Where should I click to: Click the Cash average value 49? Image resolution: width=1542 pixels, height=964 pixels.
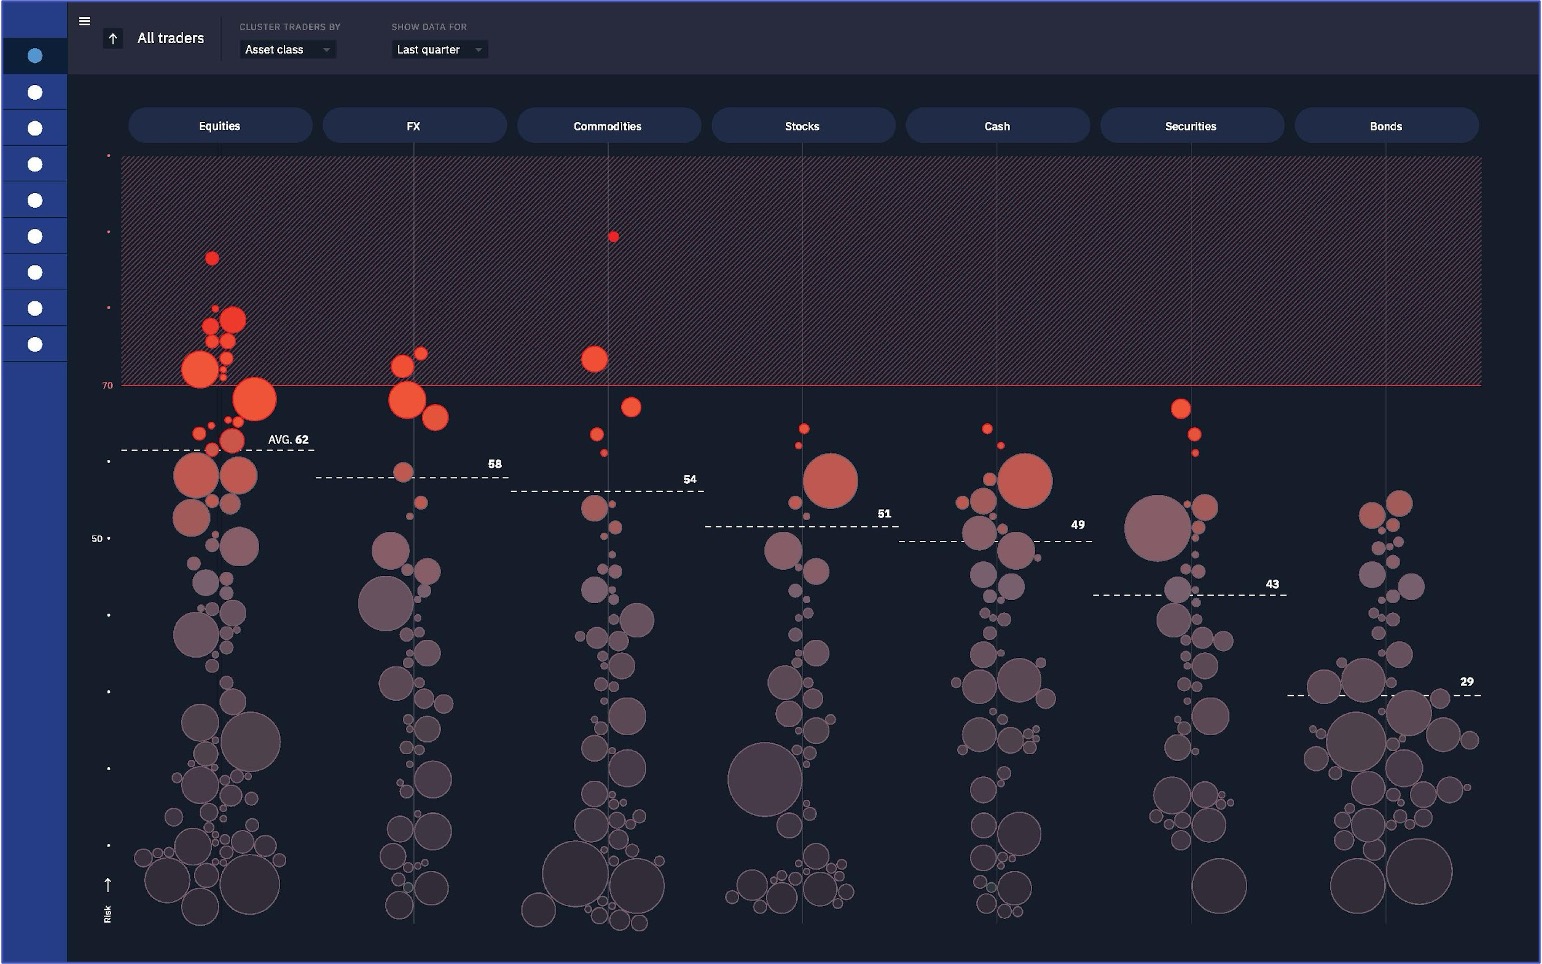pyautogui.click(x=1078, y=525)
